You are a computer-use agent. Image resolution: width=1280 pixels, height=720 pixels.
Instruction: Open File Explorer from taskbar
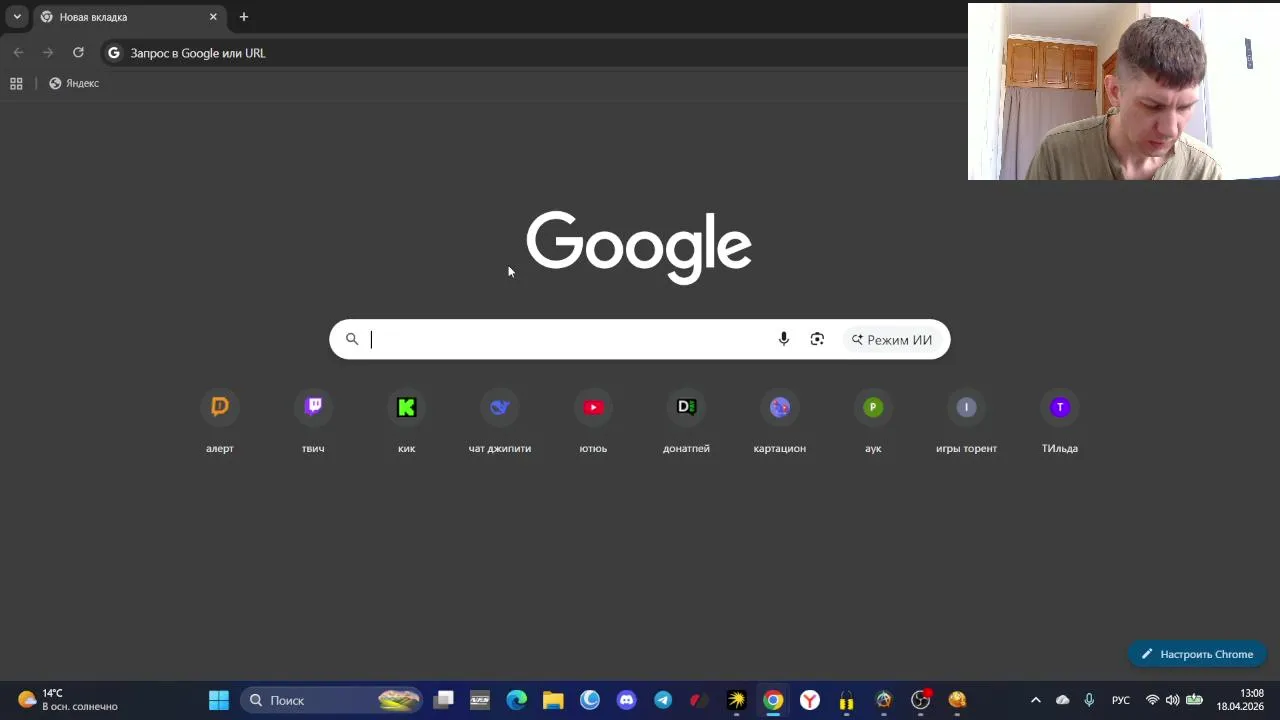pos(553,700)
